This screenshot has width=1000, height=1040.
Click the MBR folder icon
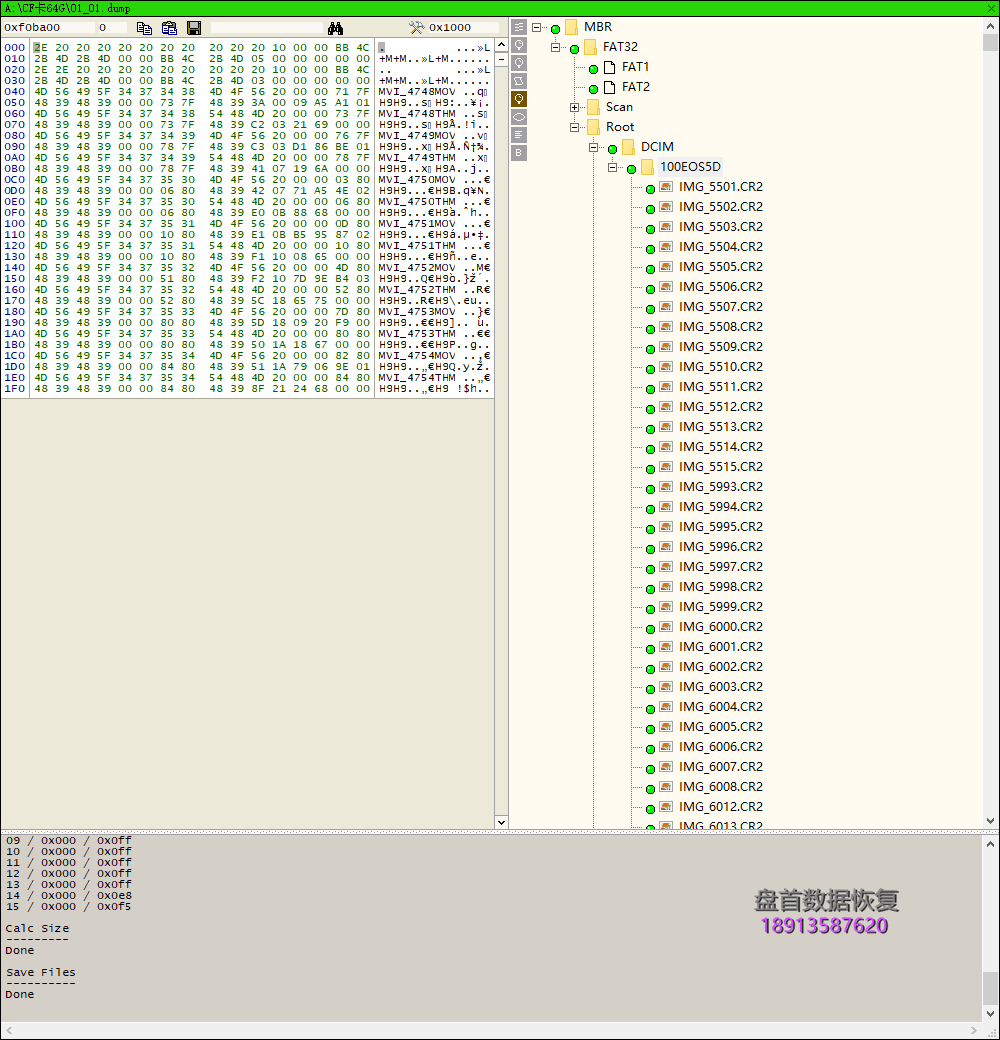(572, 27)
